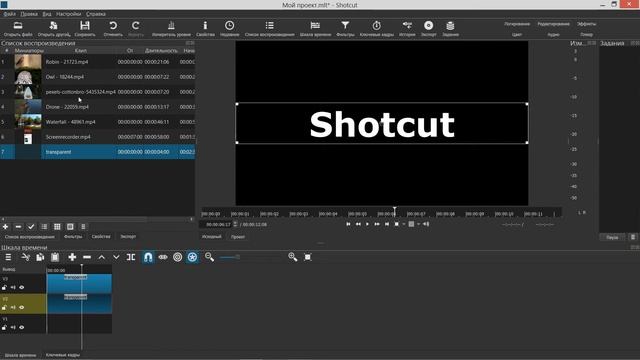This screenshot has width=640, height=360.
Task: Hide track V2 with the eye icon
Action: [x=22, y=307]
